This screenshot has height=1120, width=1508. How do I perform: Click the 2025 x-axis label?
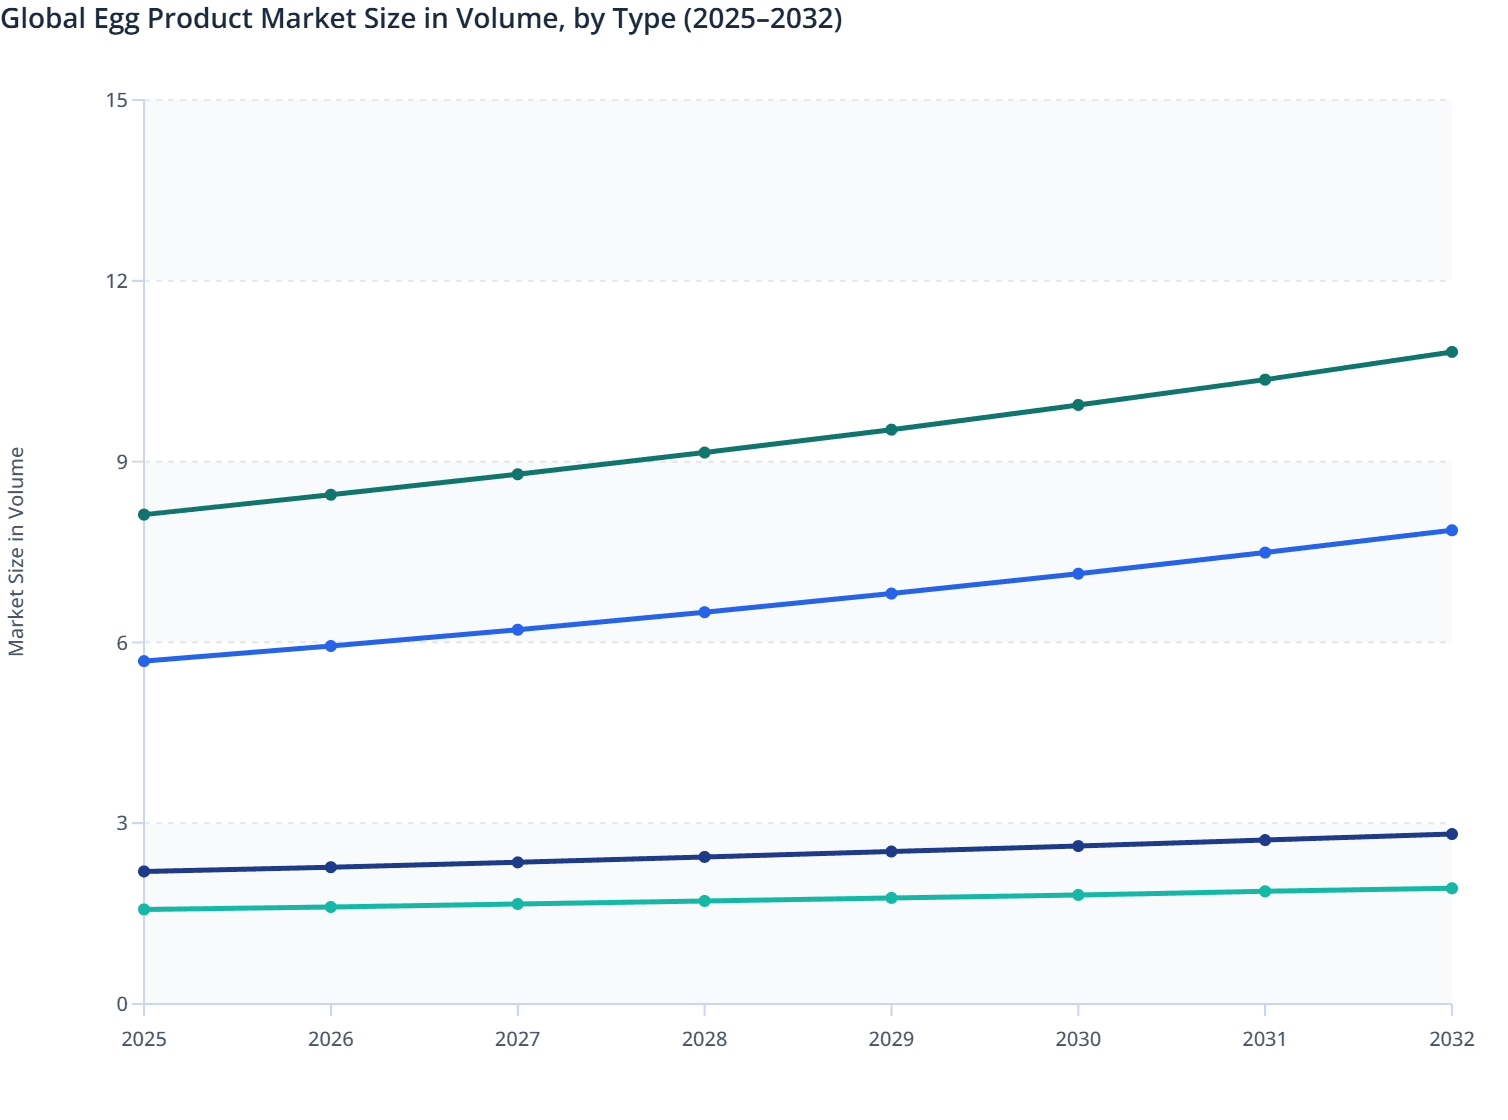pyautogui.click(x=144, y=1039)
